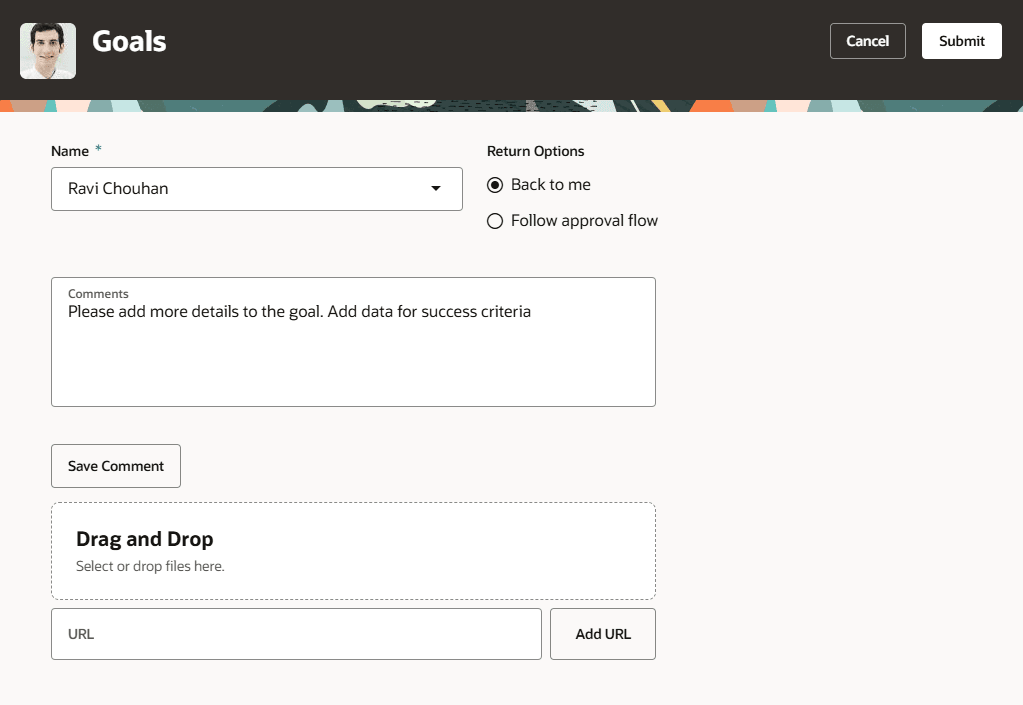Click the profile photo in the header
Viewport: 1023px width, 705px height.
(x=47, y=50)
